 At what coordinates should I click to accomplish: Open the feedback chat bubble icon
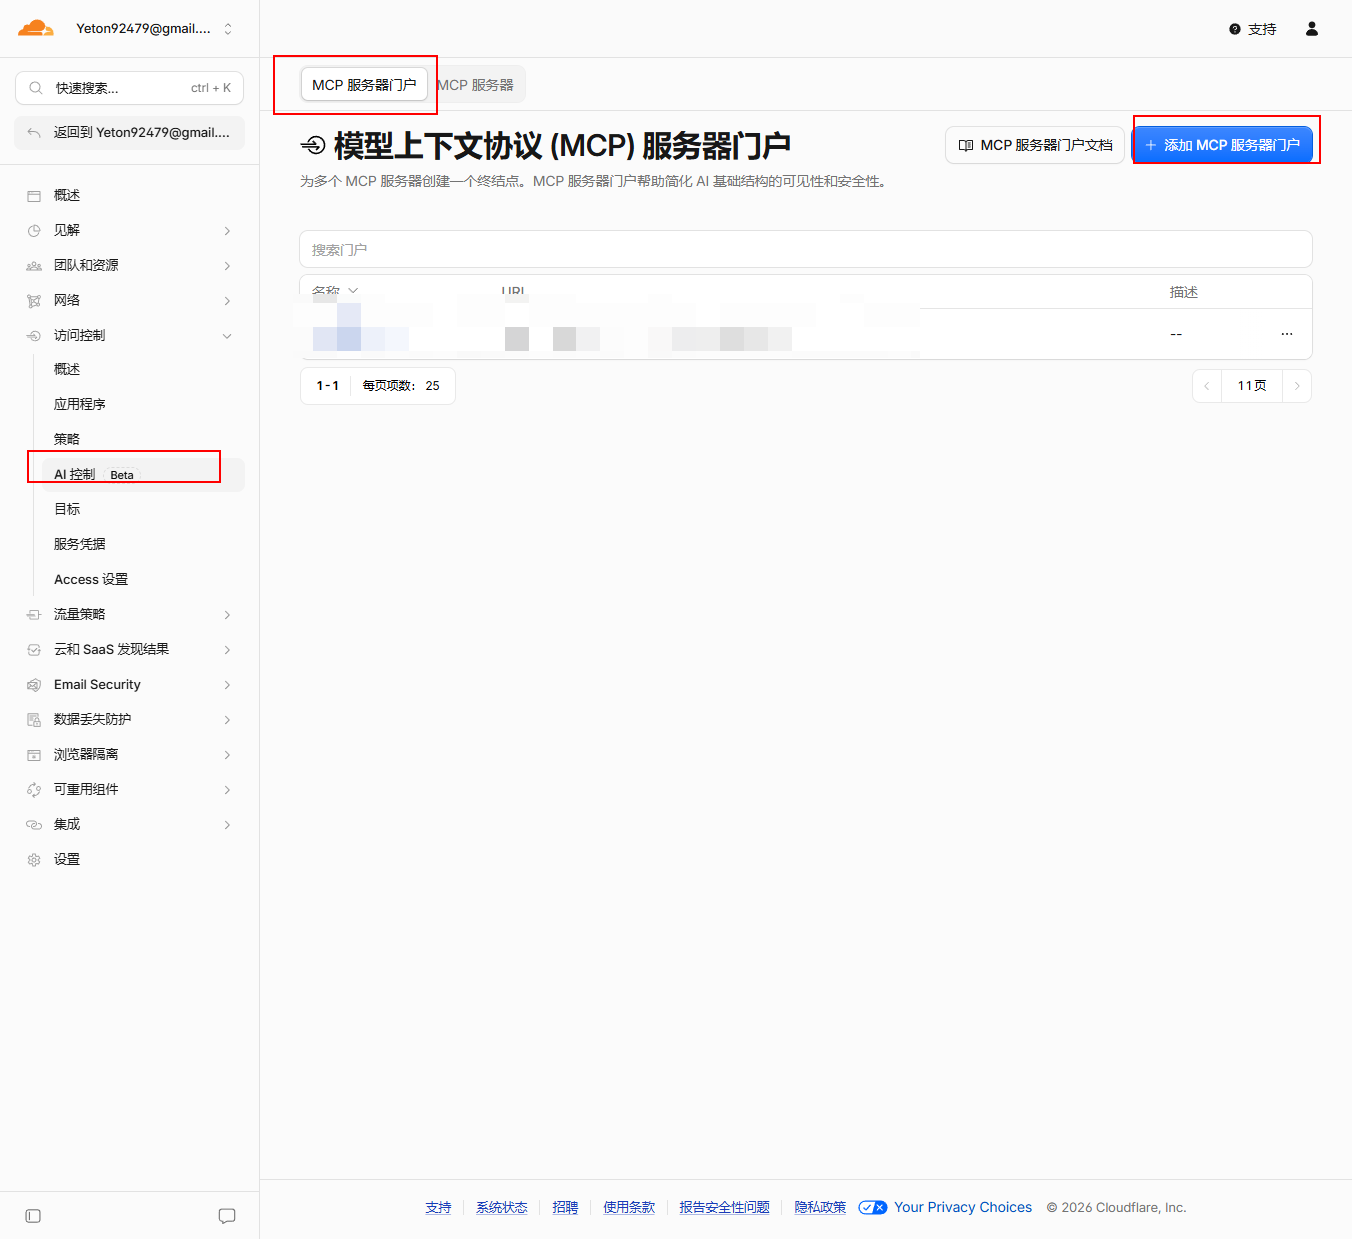(227, 1216)
